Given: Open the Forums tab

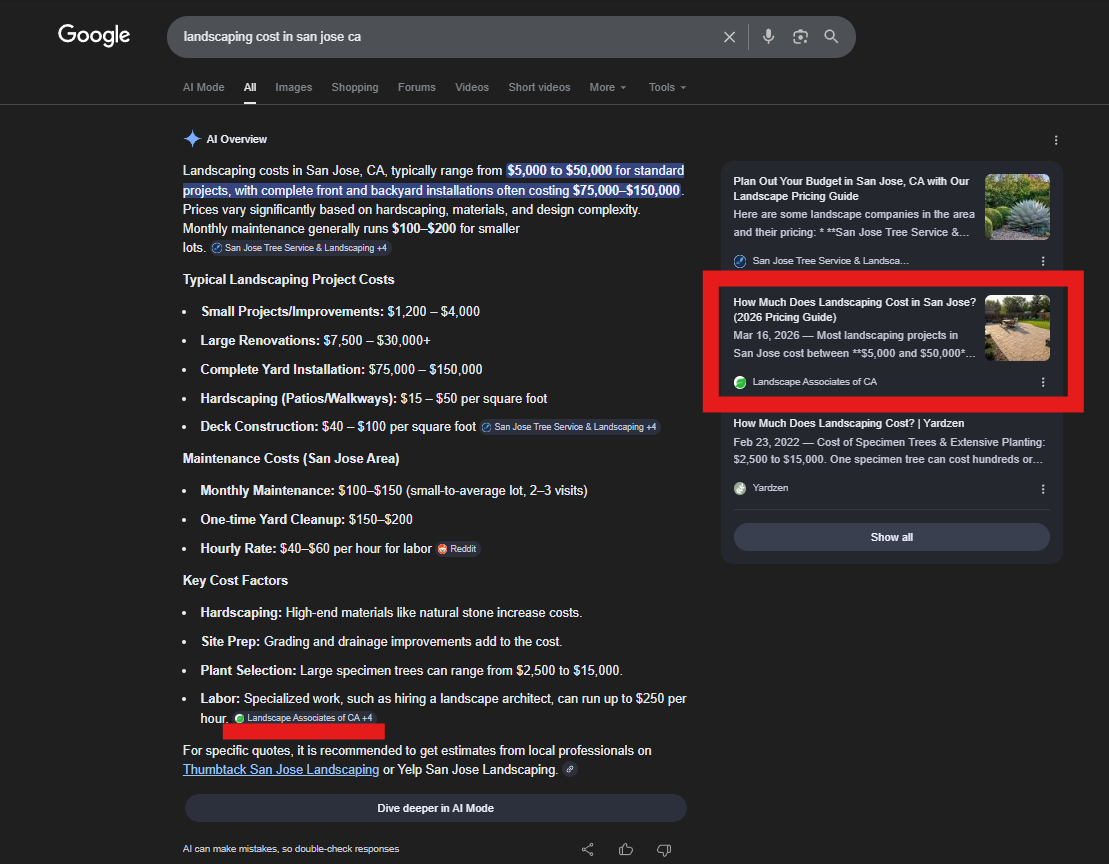Looking at the screenshot, I should point(417,87).
